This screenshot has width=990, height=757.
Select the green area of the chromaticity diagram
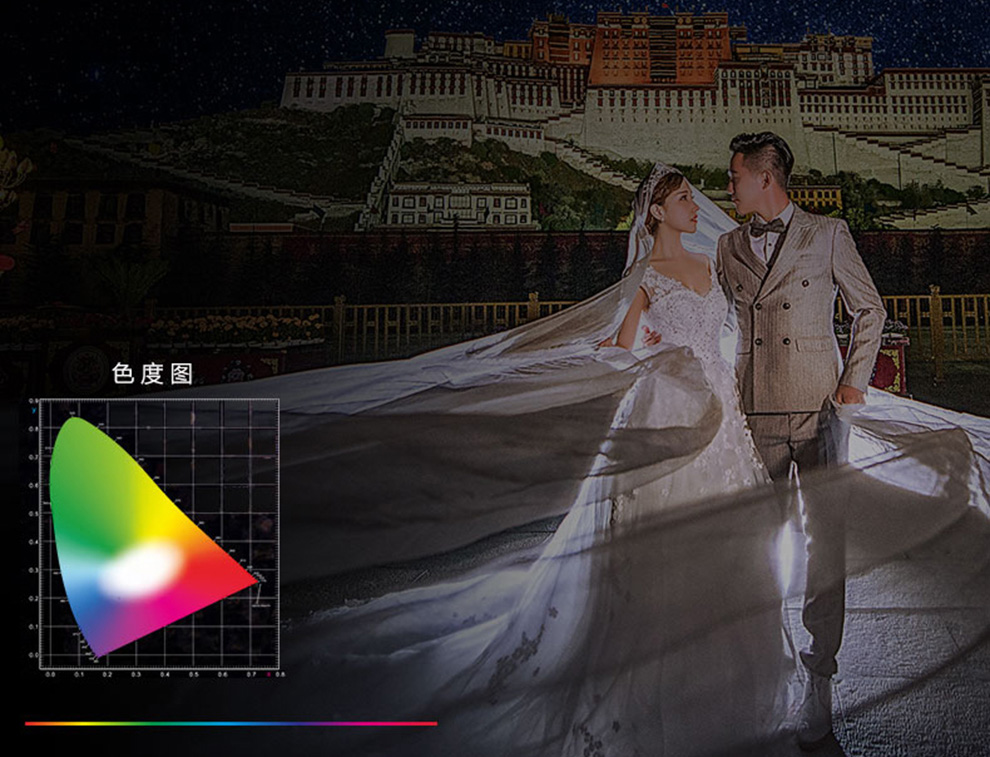click(x=85, y=478)
